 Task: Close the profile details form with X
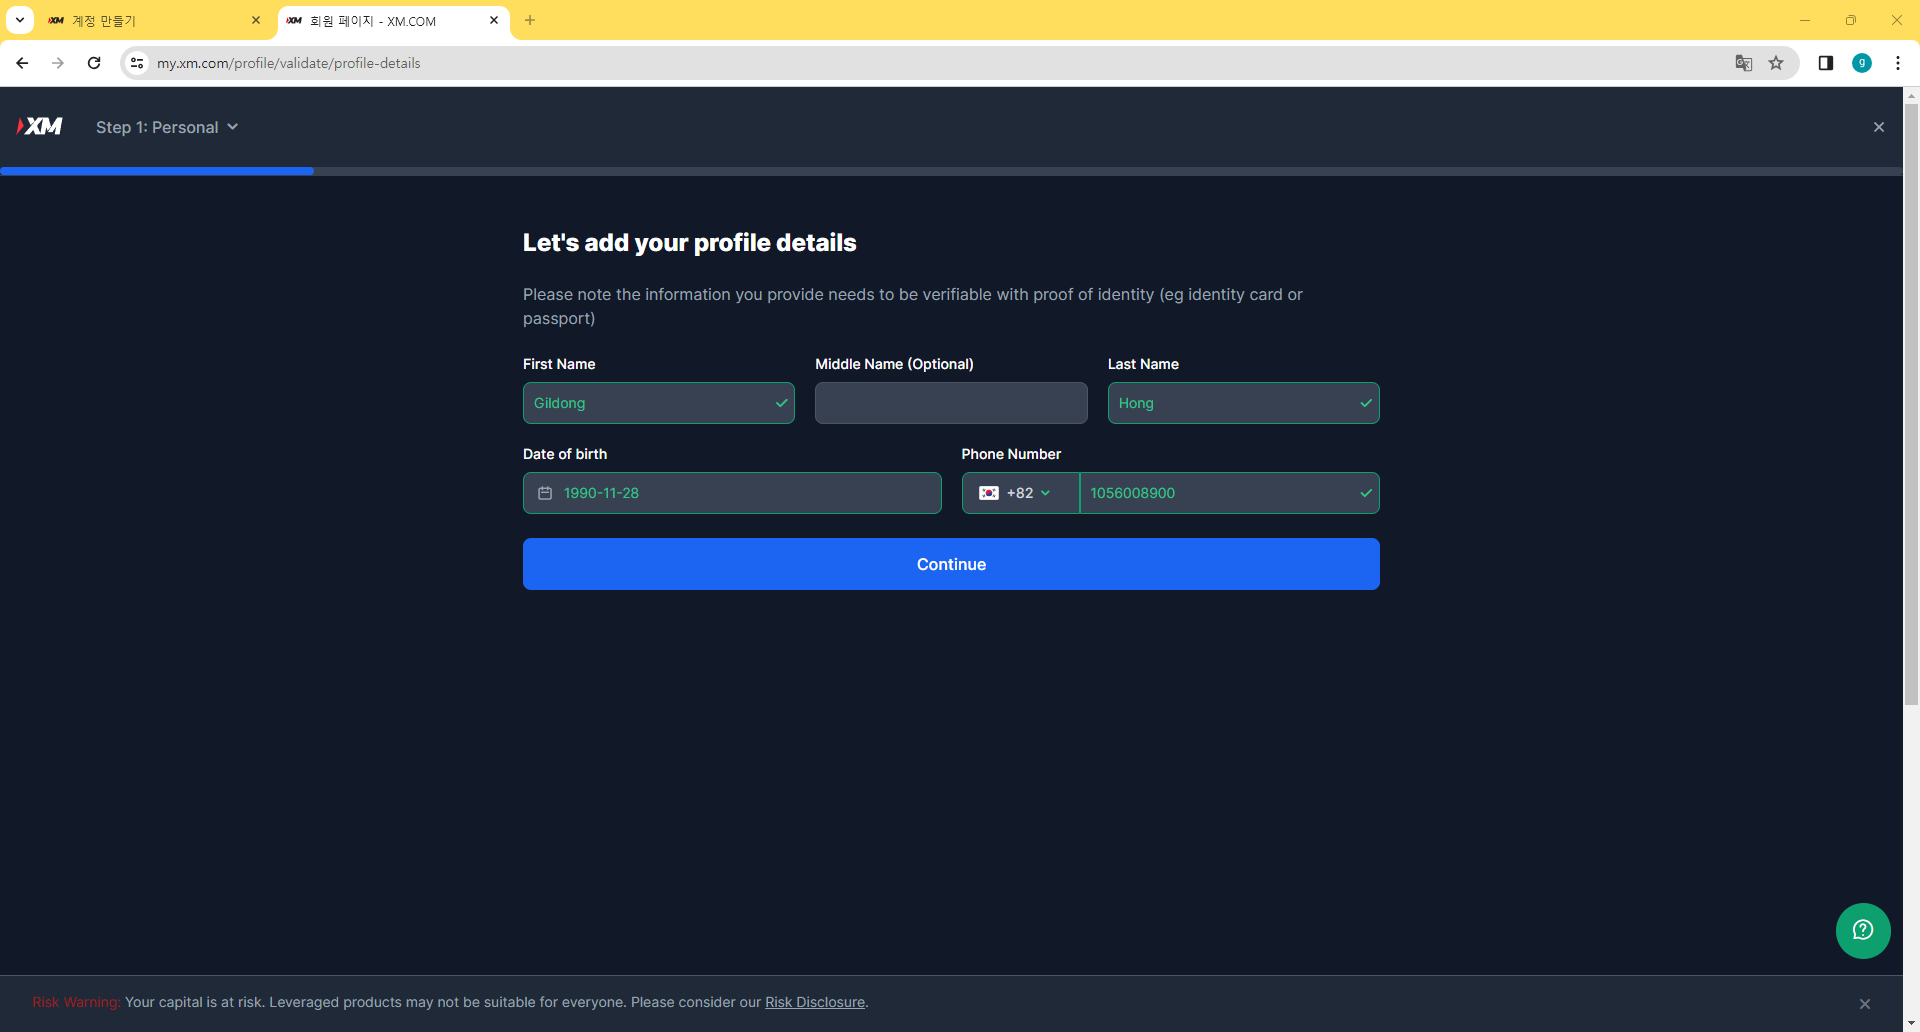(x=1878, y=127)
